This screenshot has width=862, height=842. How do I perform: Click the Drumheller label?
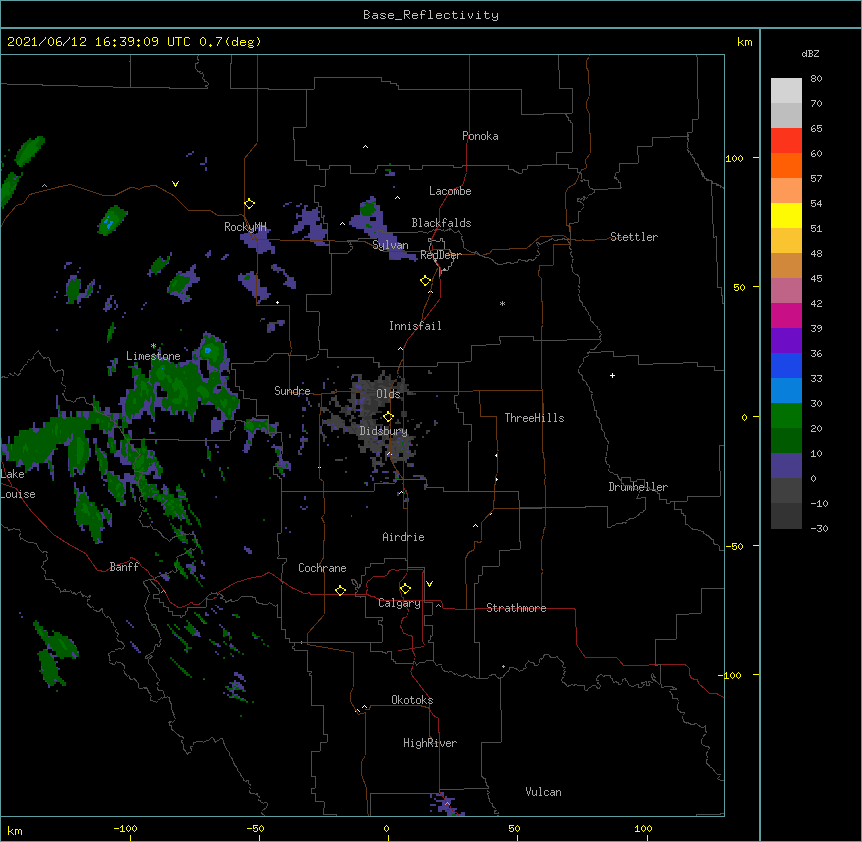point(638,487)
